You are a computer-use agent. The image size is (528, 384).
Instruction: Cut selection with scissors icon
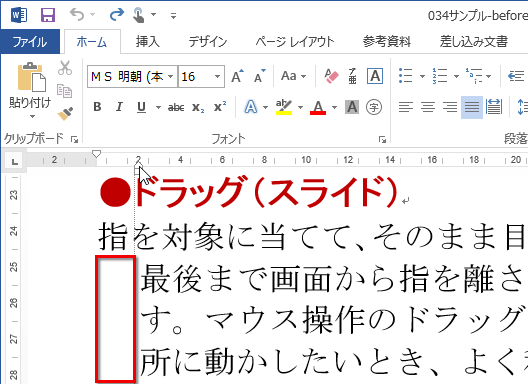pos(65,67)
